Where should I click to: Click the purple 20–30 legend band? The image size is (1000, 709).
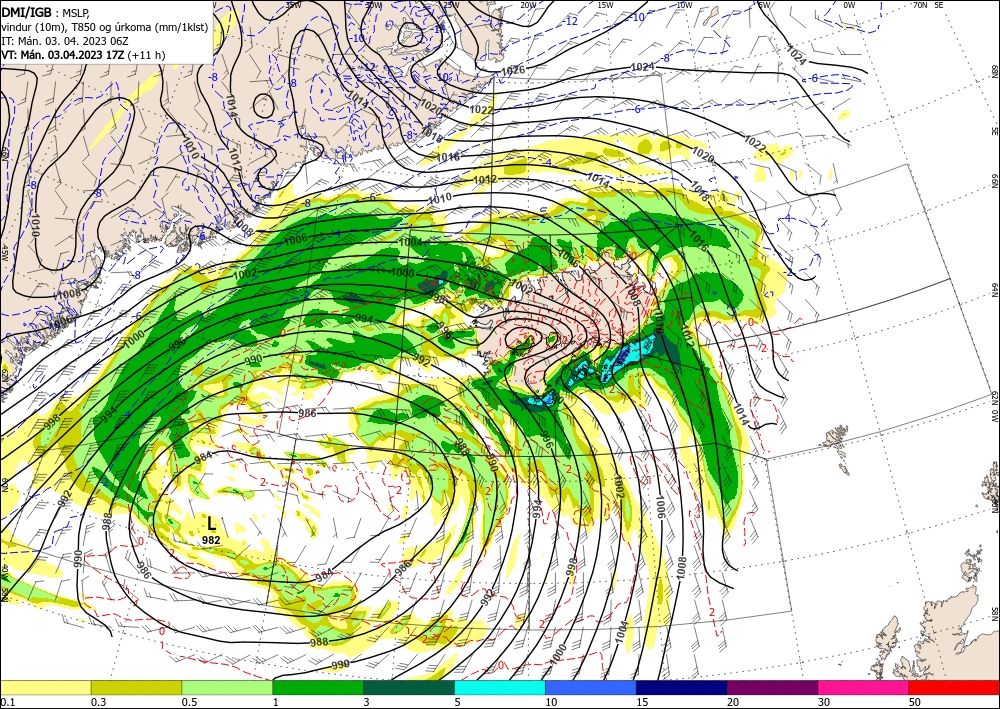pos(772,687)
